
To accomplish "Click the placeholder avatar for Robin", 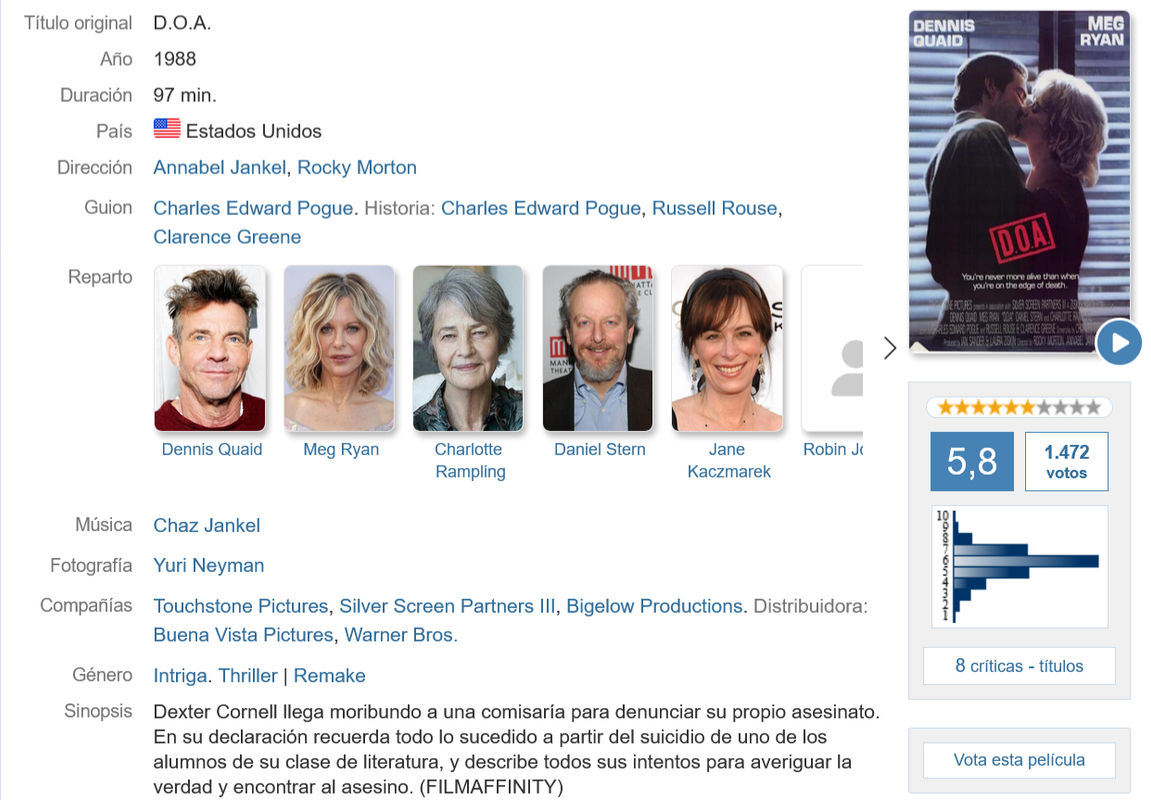I will tap(832, 348).
